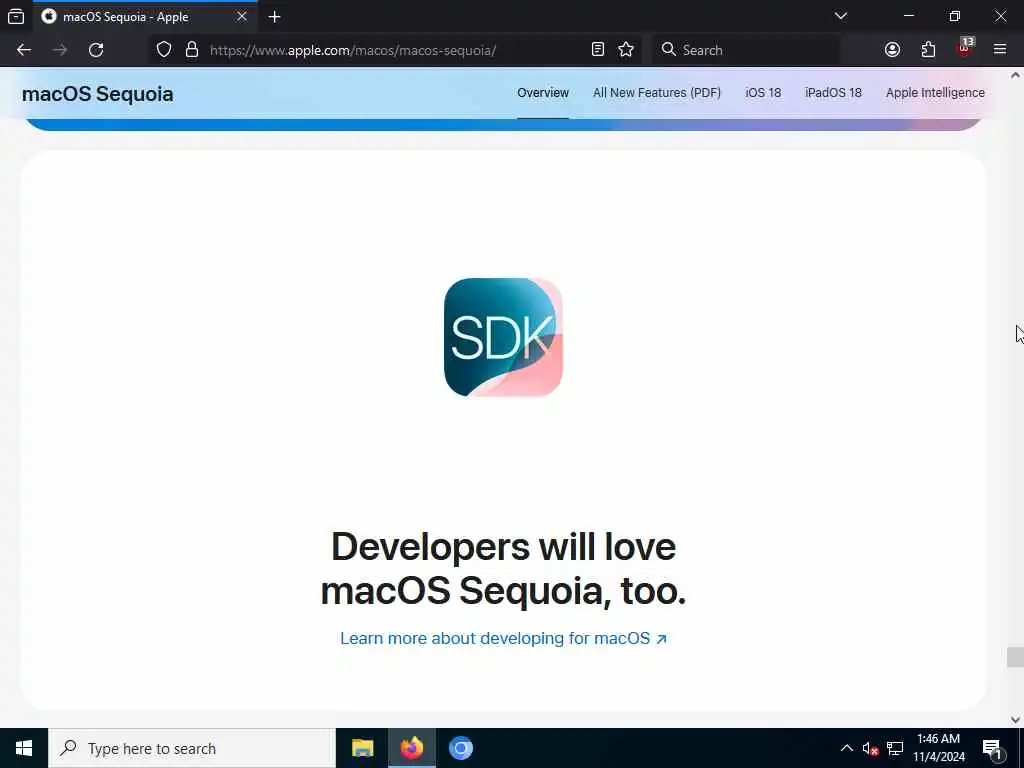The image size is (1024, 768).
Task: Click the Firefox Search box
Action: (x=746, y=50)
